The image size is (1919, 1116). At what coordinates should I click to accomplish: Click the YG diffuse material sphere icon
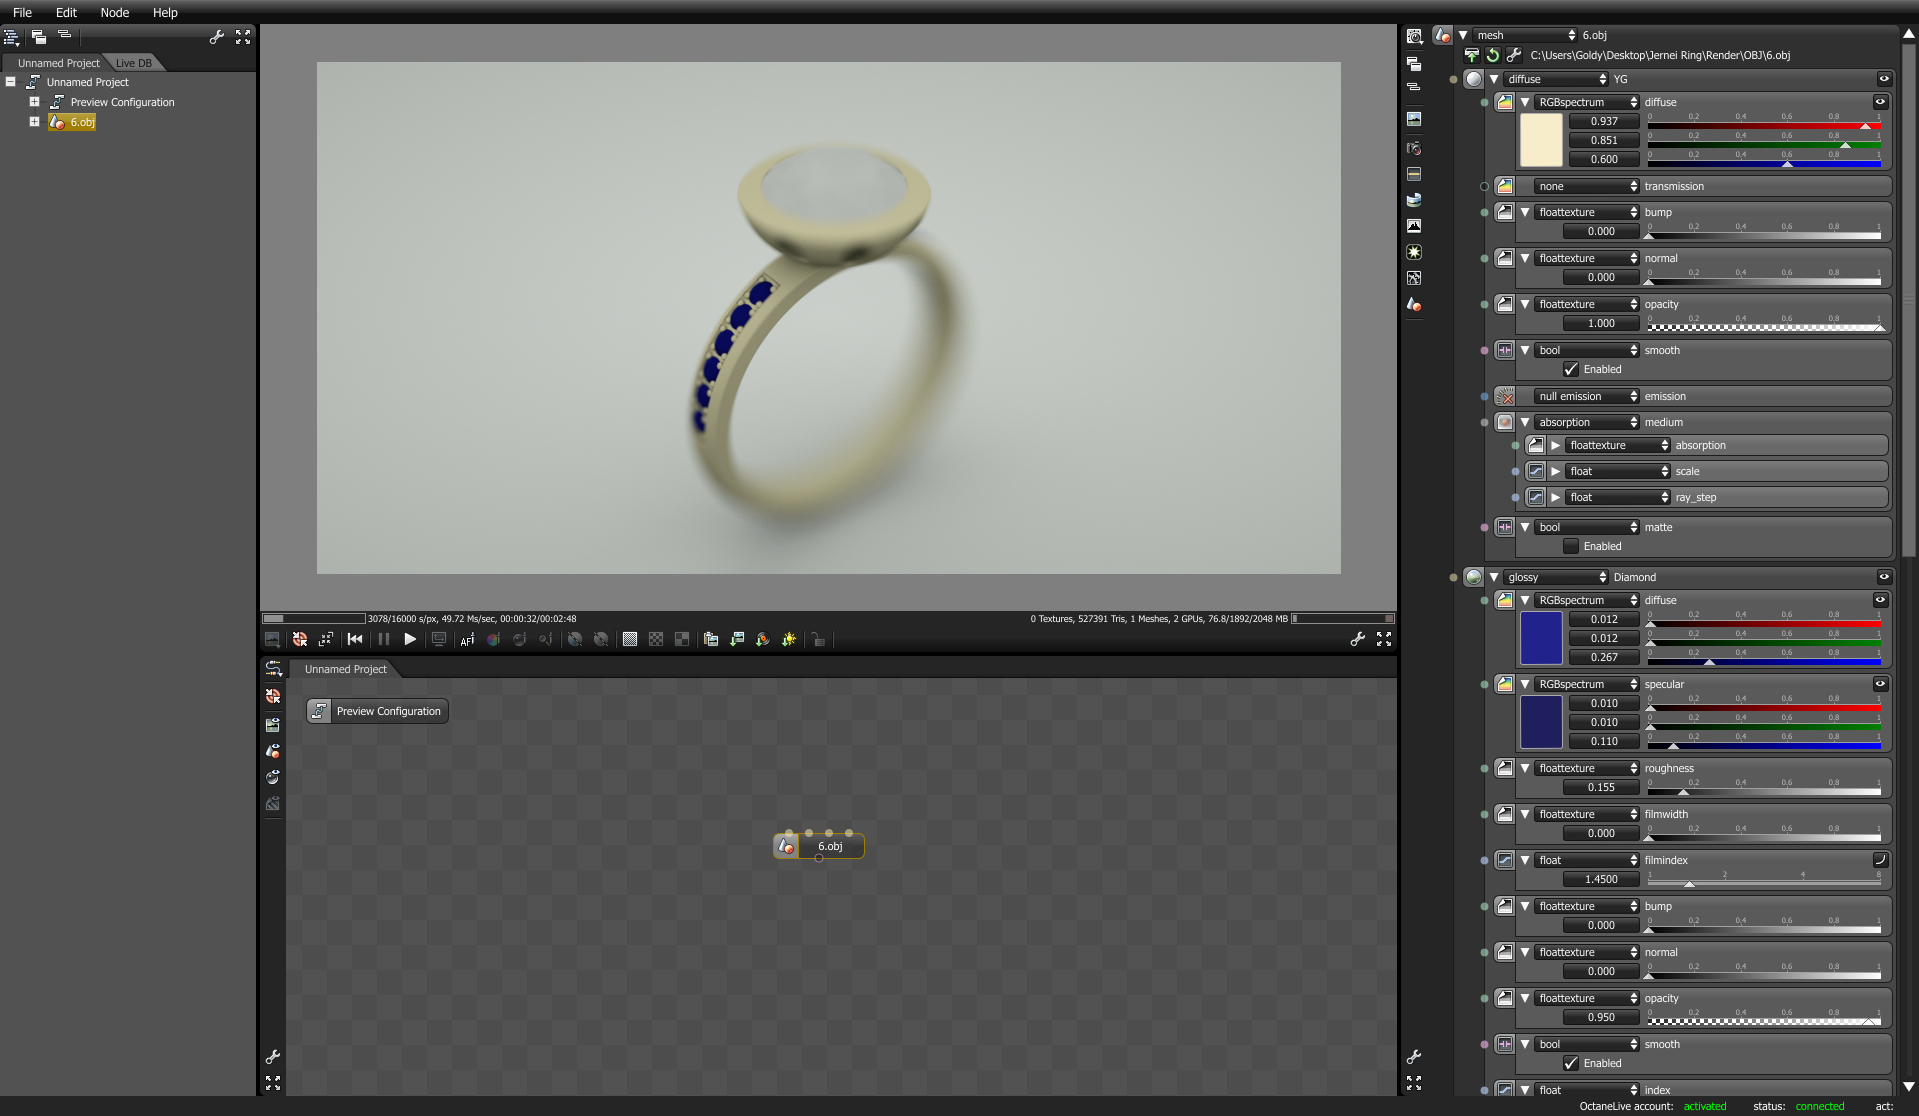point(1474,79)
